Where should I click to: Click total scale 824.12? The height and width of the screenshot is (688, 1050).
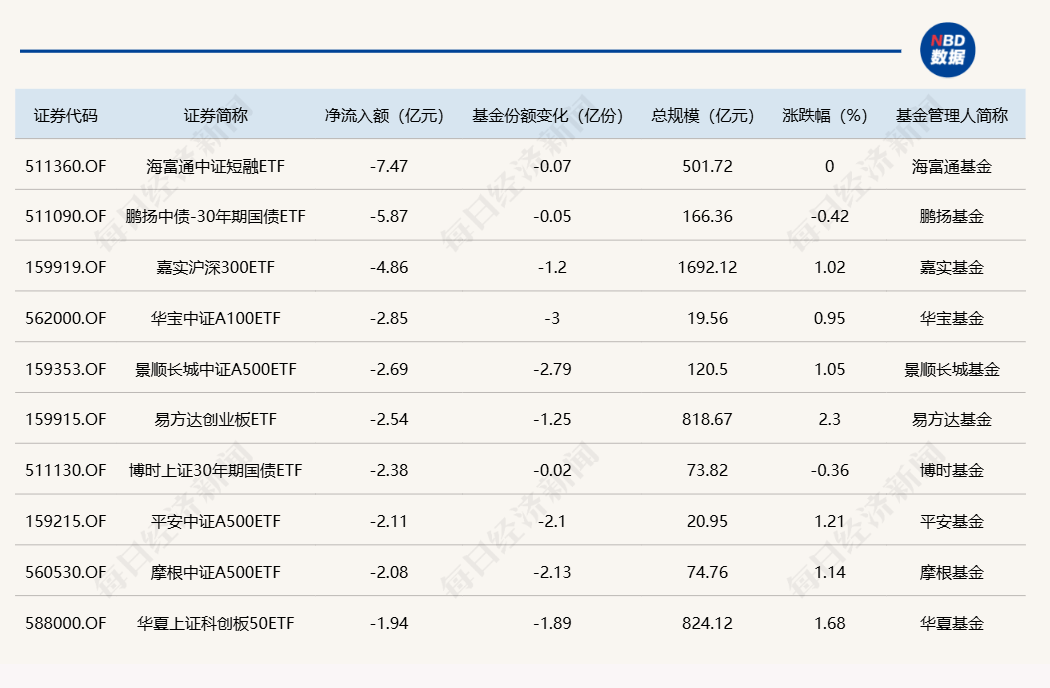tap(707, 623)
